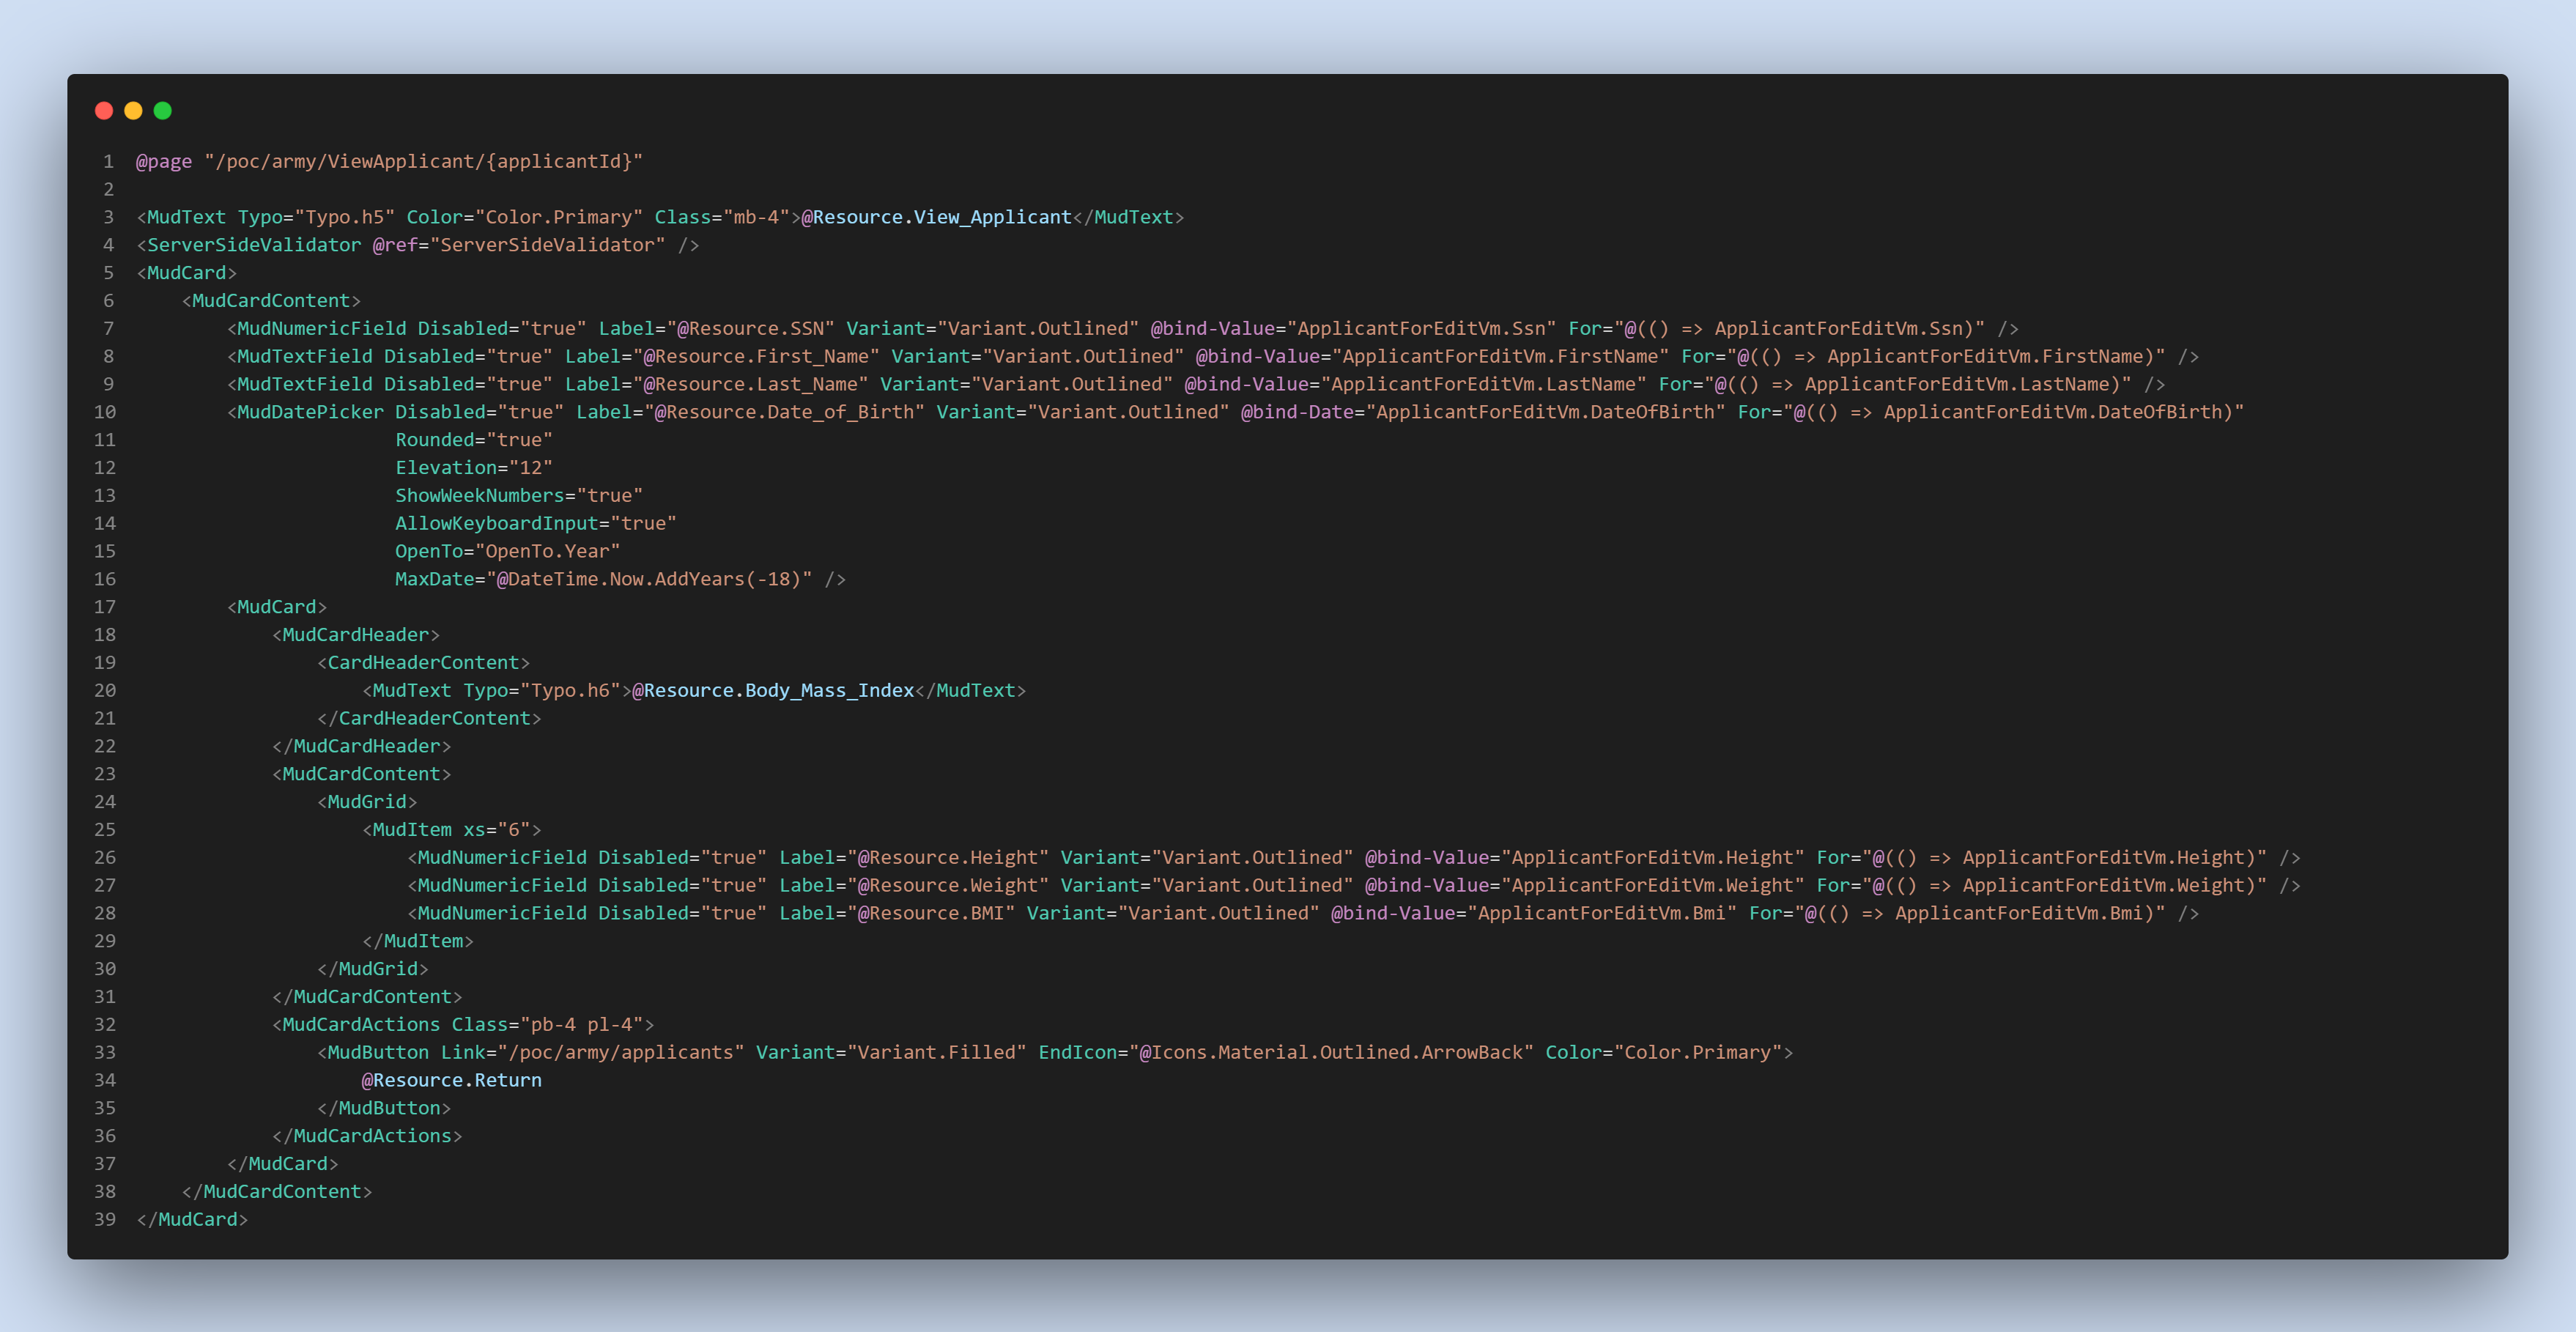Click the closing MudCardHeader tag on line 22

(x=362, y=747)
